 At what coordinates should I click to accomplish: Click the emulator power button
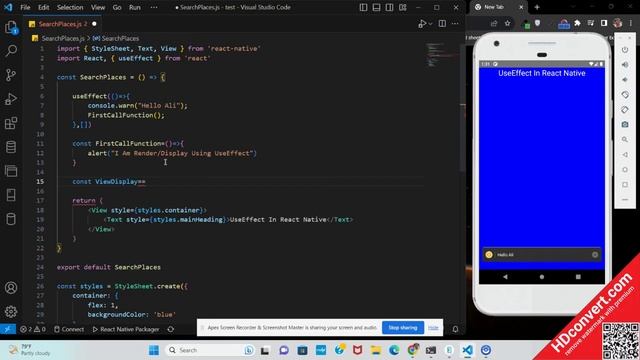tap(625, 50)
